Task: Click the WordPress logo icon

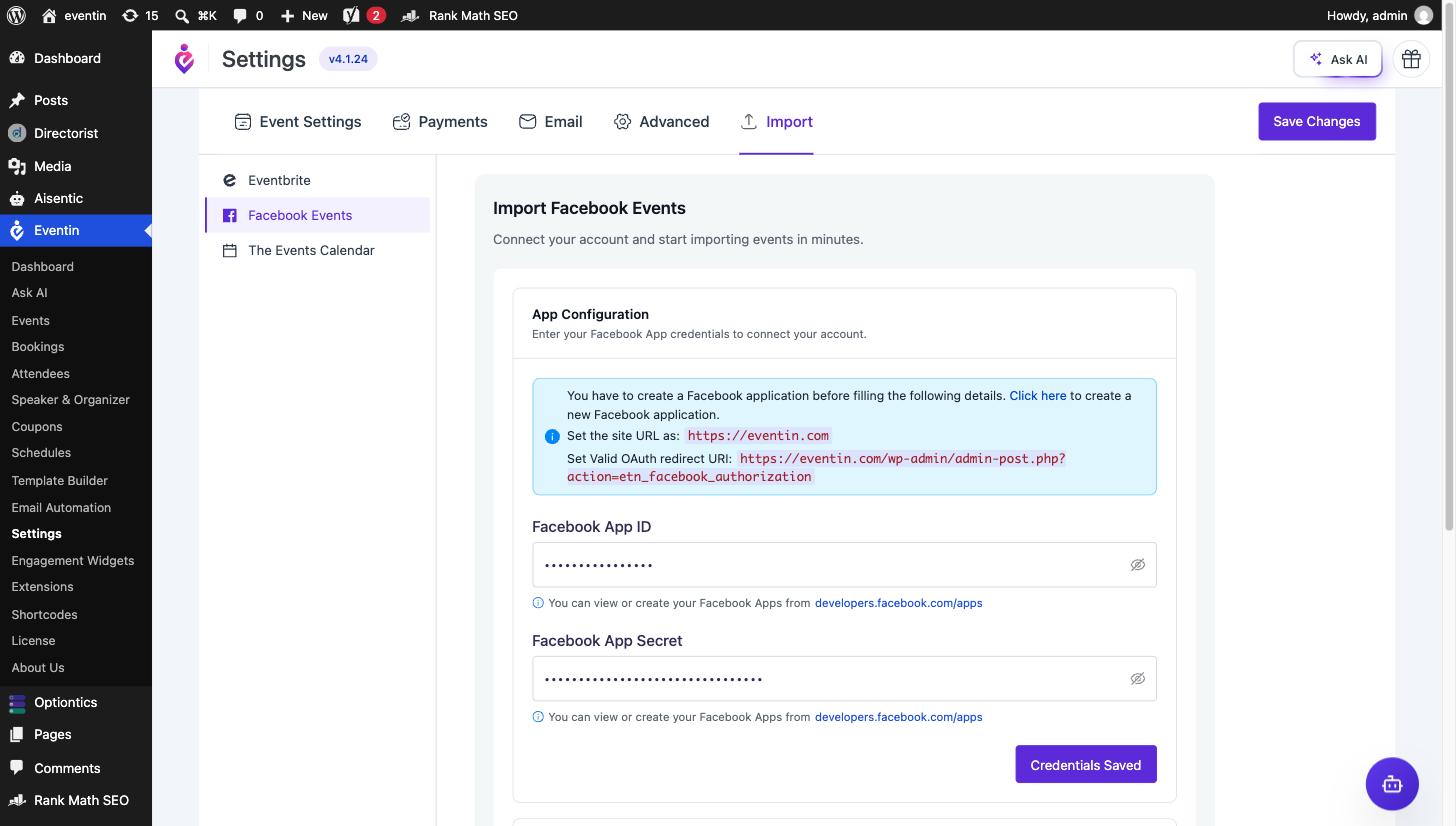Action: [x=16, y=15]
